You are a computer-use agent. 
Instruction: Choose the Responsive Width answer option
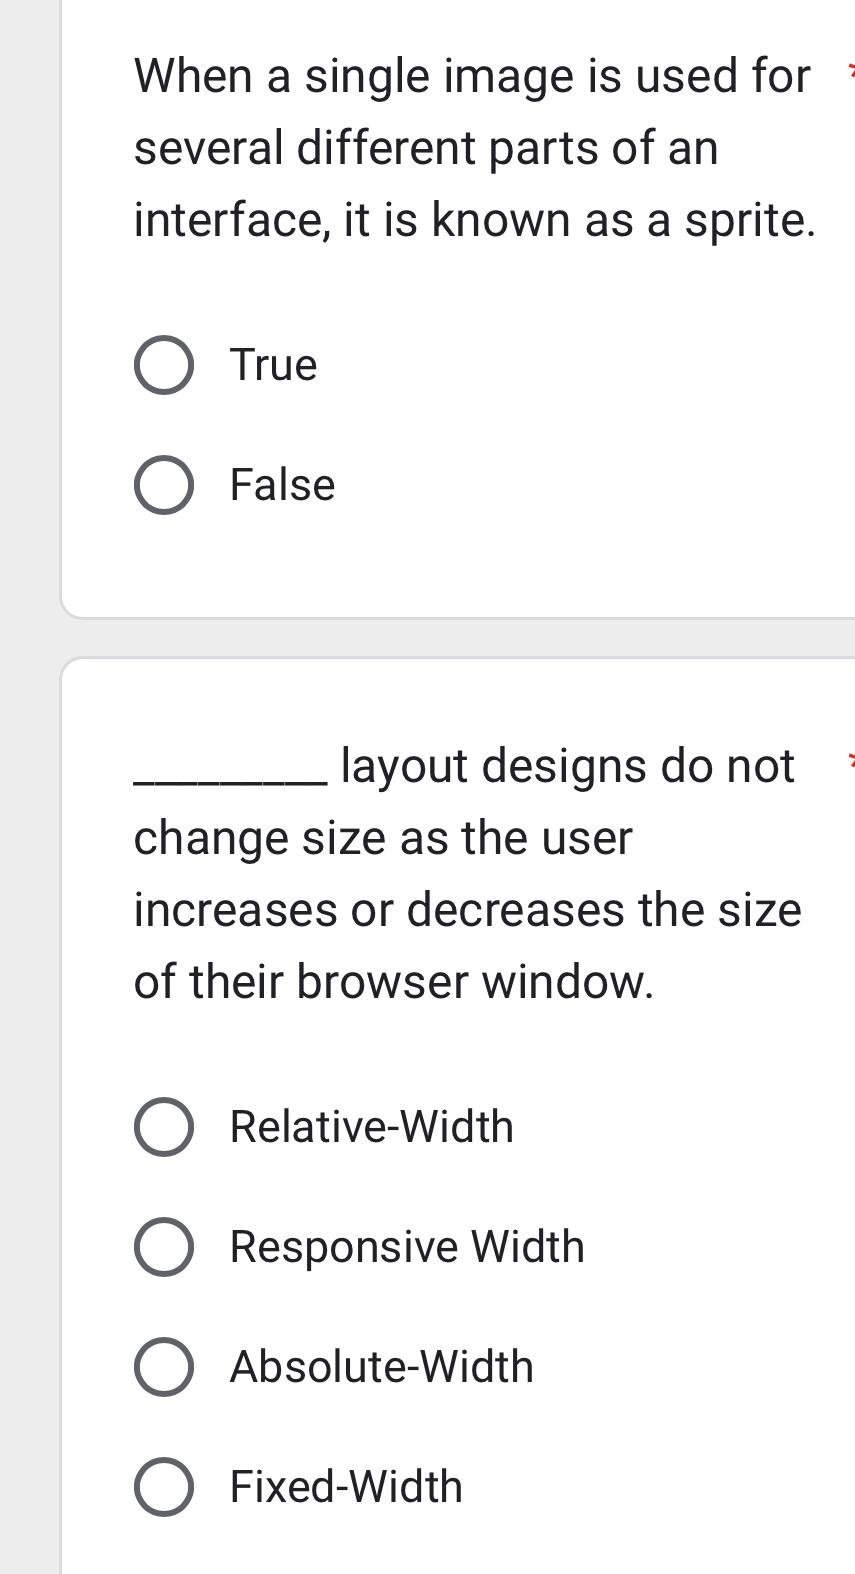(x=164, y=1246)
